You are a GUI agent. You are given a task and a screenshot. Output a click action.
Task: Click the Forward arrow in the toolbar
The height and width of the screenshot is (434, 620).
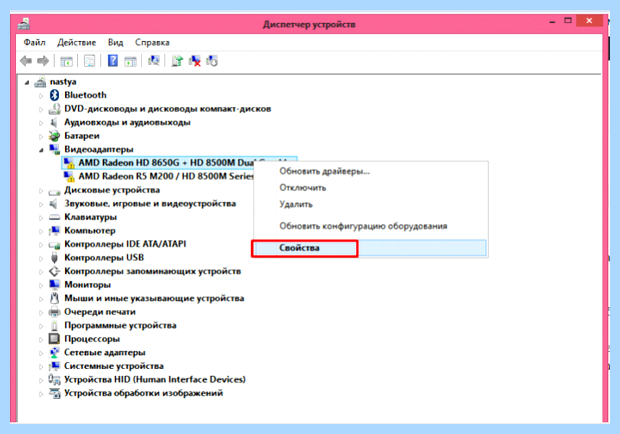pyautogui.click(x=43, y=61)
